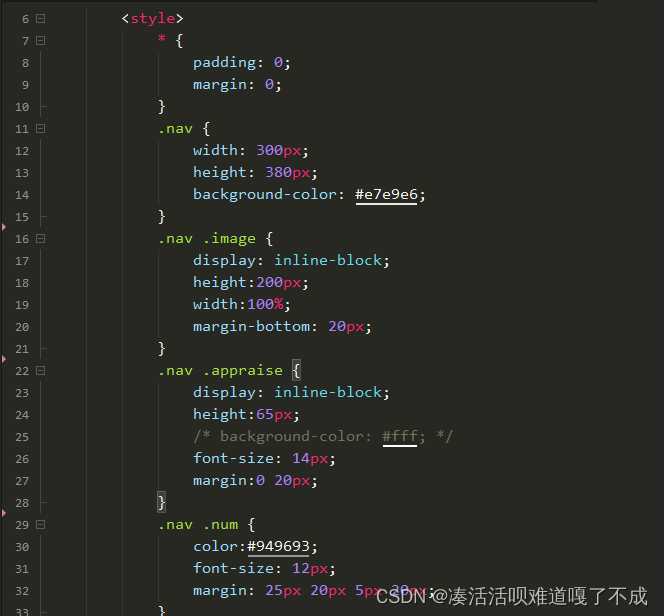Click the 'font-size' property on line 26
Image resolution: width=664 pixels, height=616 pixels.
pos(233,459)
